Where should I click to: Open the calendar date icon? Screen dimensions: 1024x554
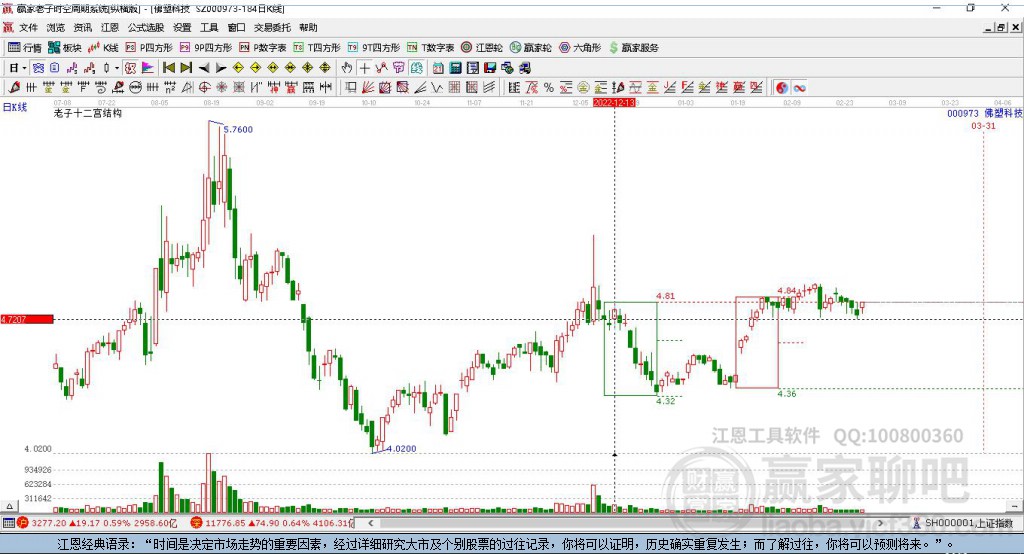pos(438,68)
